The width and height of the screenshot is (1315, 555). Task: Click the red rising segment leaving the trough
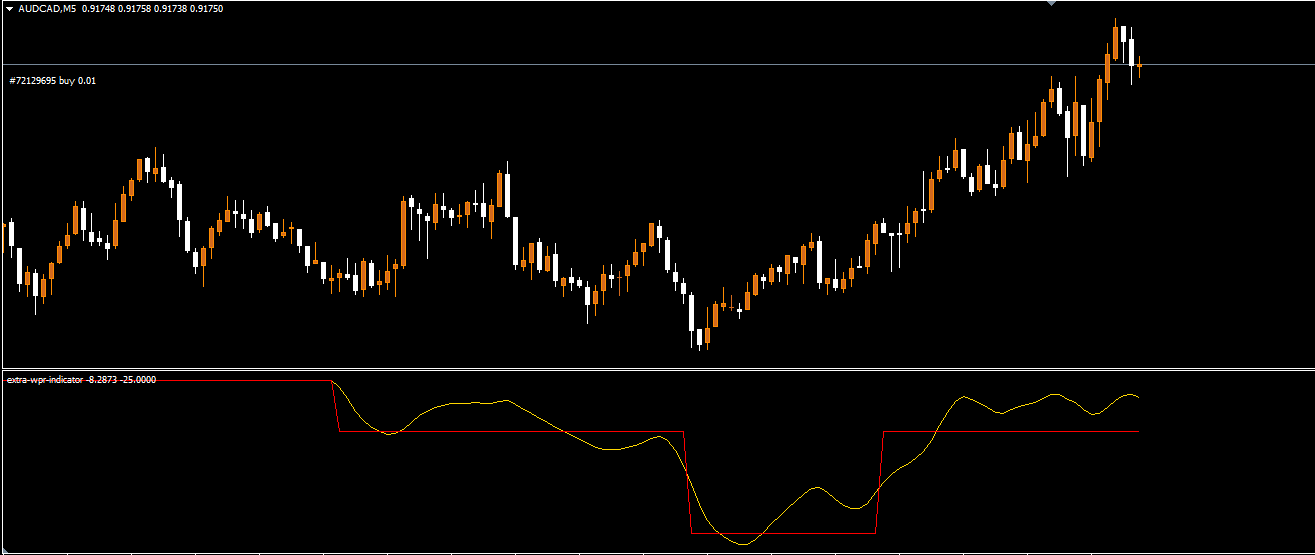[x=880, y=485]
